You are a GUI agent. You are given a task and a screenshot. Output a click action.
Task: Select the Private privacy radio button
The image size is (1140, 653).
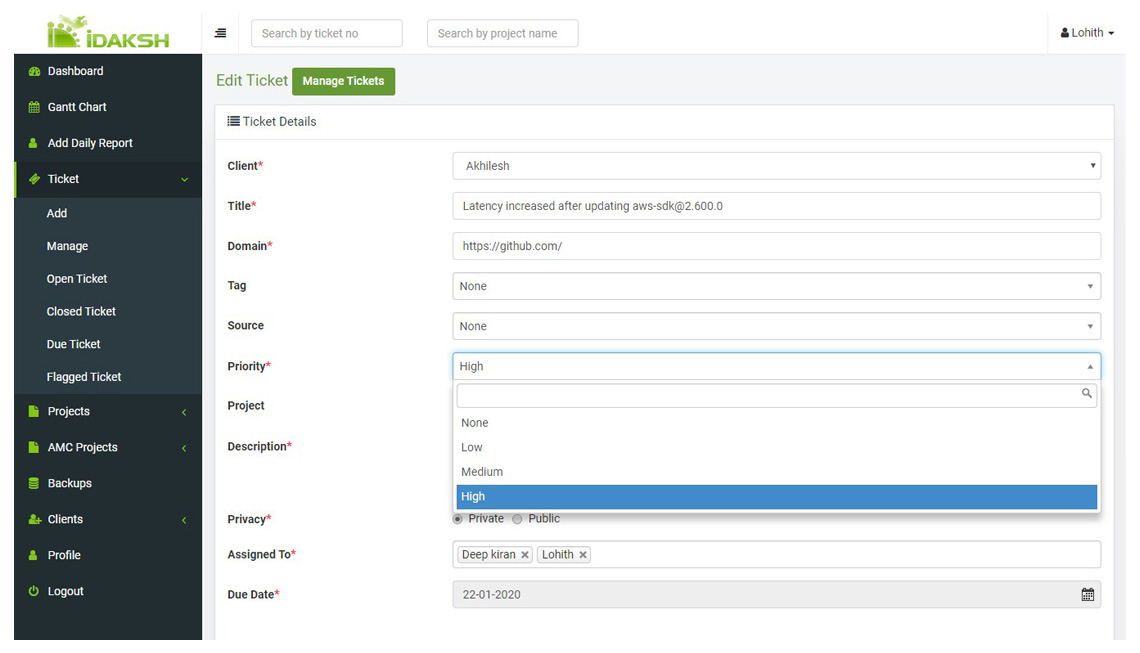(x=457, y=519)
